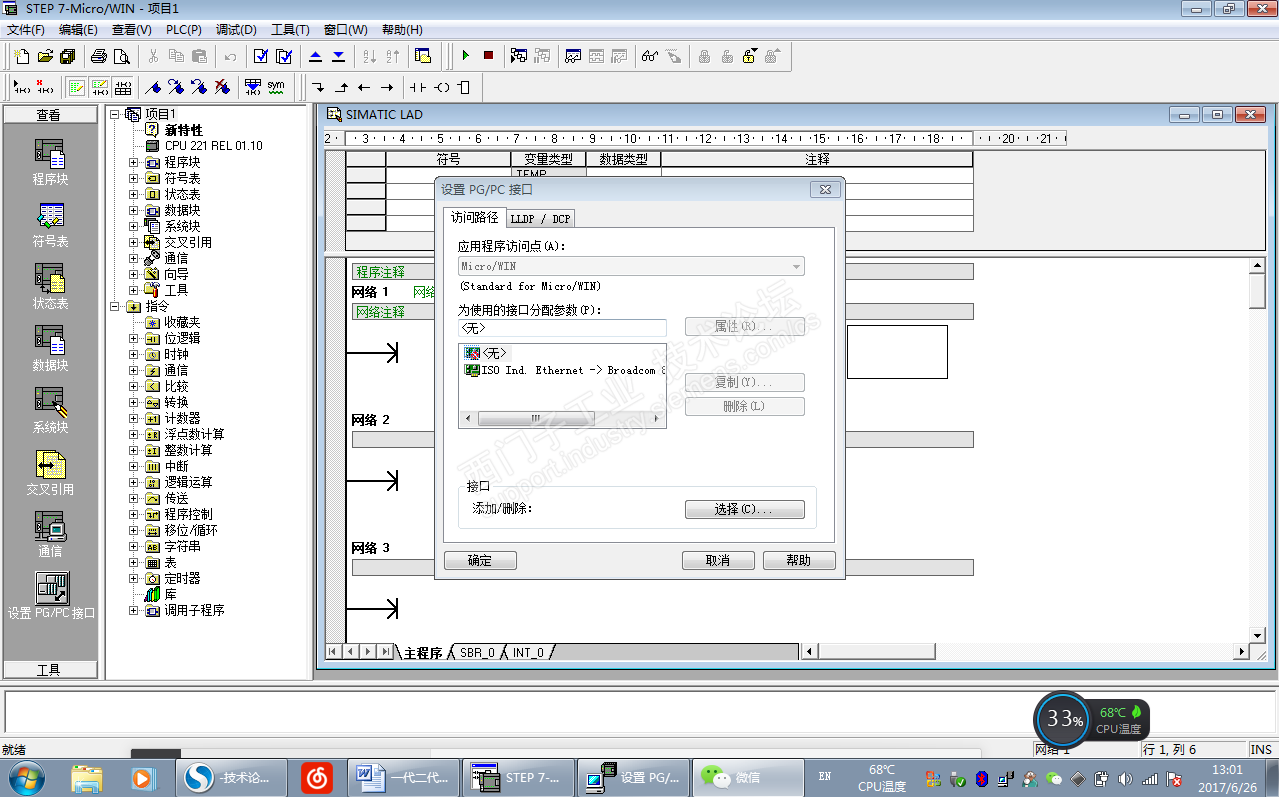Click the 选择(C)... button
This screenshot has width=1279, height=797.
[745, 509]
